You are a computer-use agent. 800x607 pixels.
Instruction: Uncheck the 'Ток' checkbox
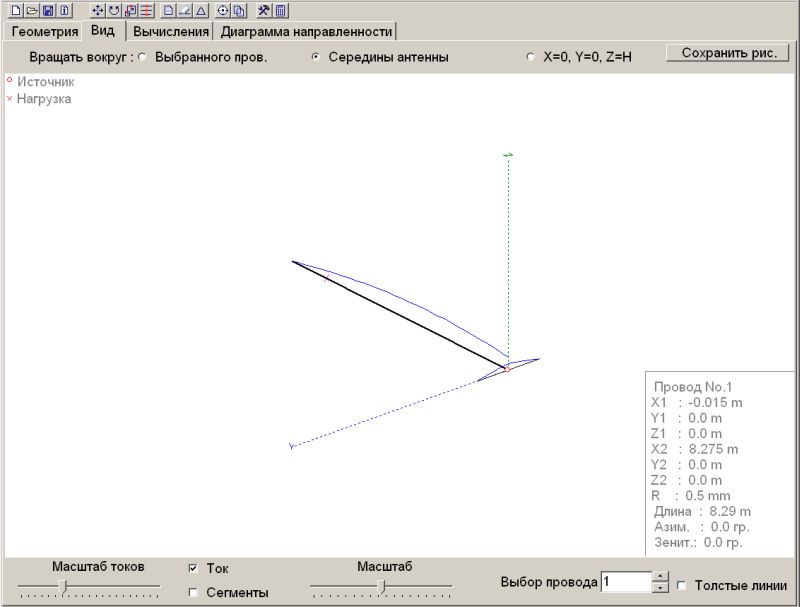point(193,568)
